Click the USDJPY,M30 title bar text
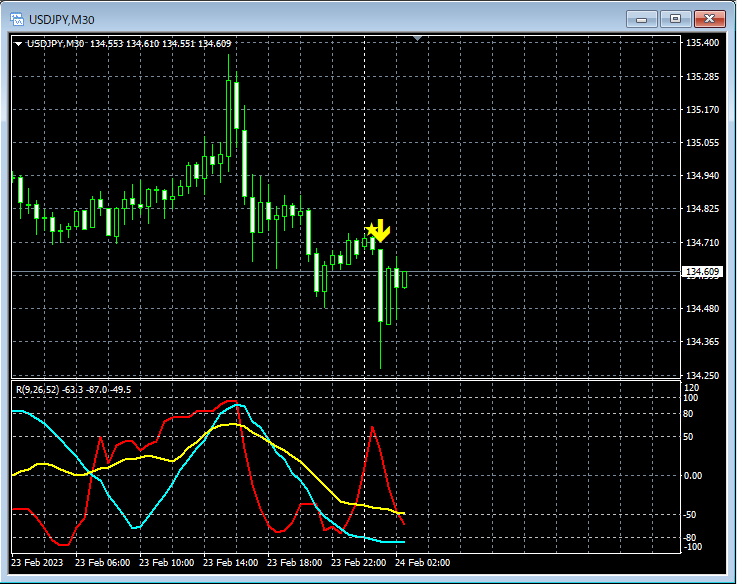 point(62,20)
